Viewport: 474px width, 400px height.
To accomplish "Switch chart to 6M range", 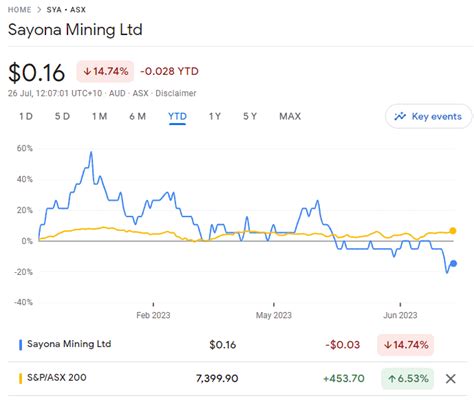I will (x=137, y=116).
